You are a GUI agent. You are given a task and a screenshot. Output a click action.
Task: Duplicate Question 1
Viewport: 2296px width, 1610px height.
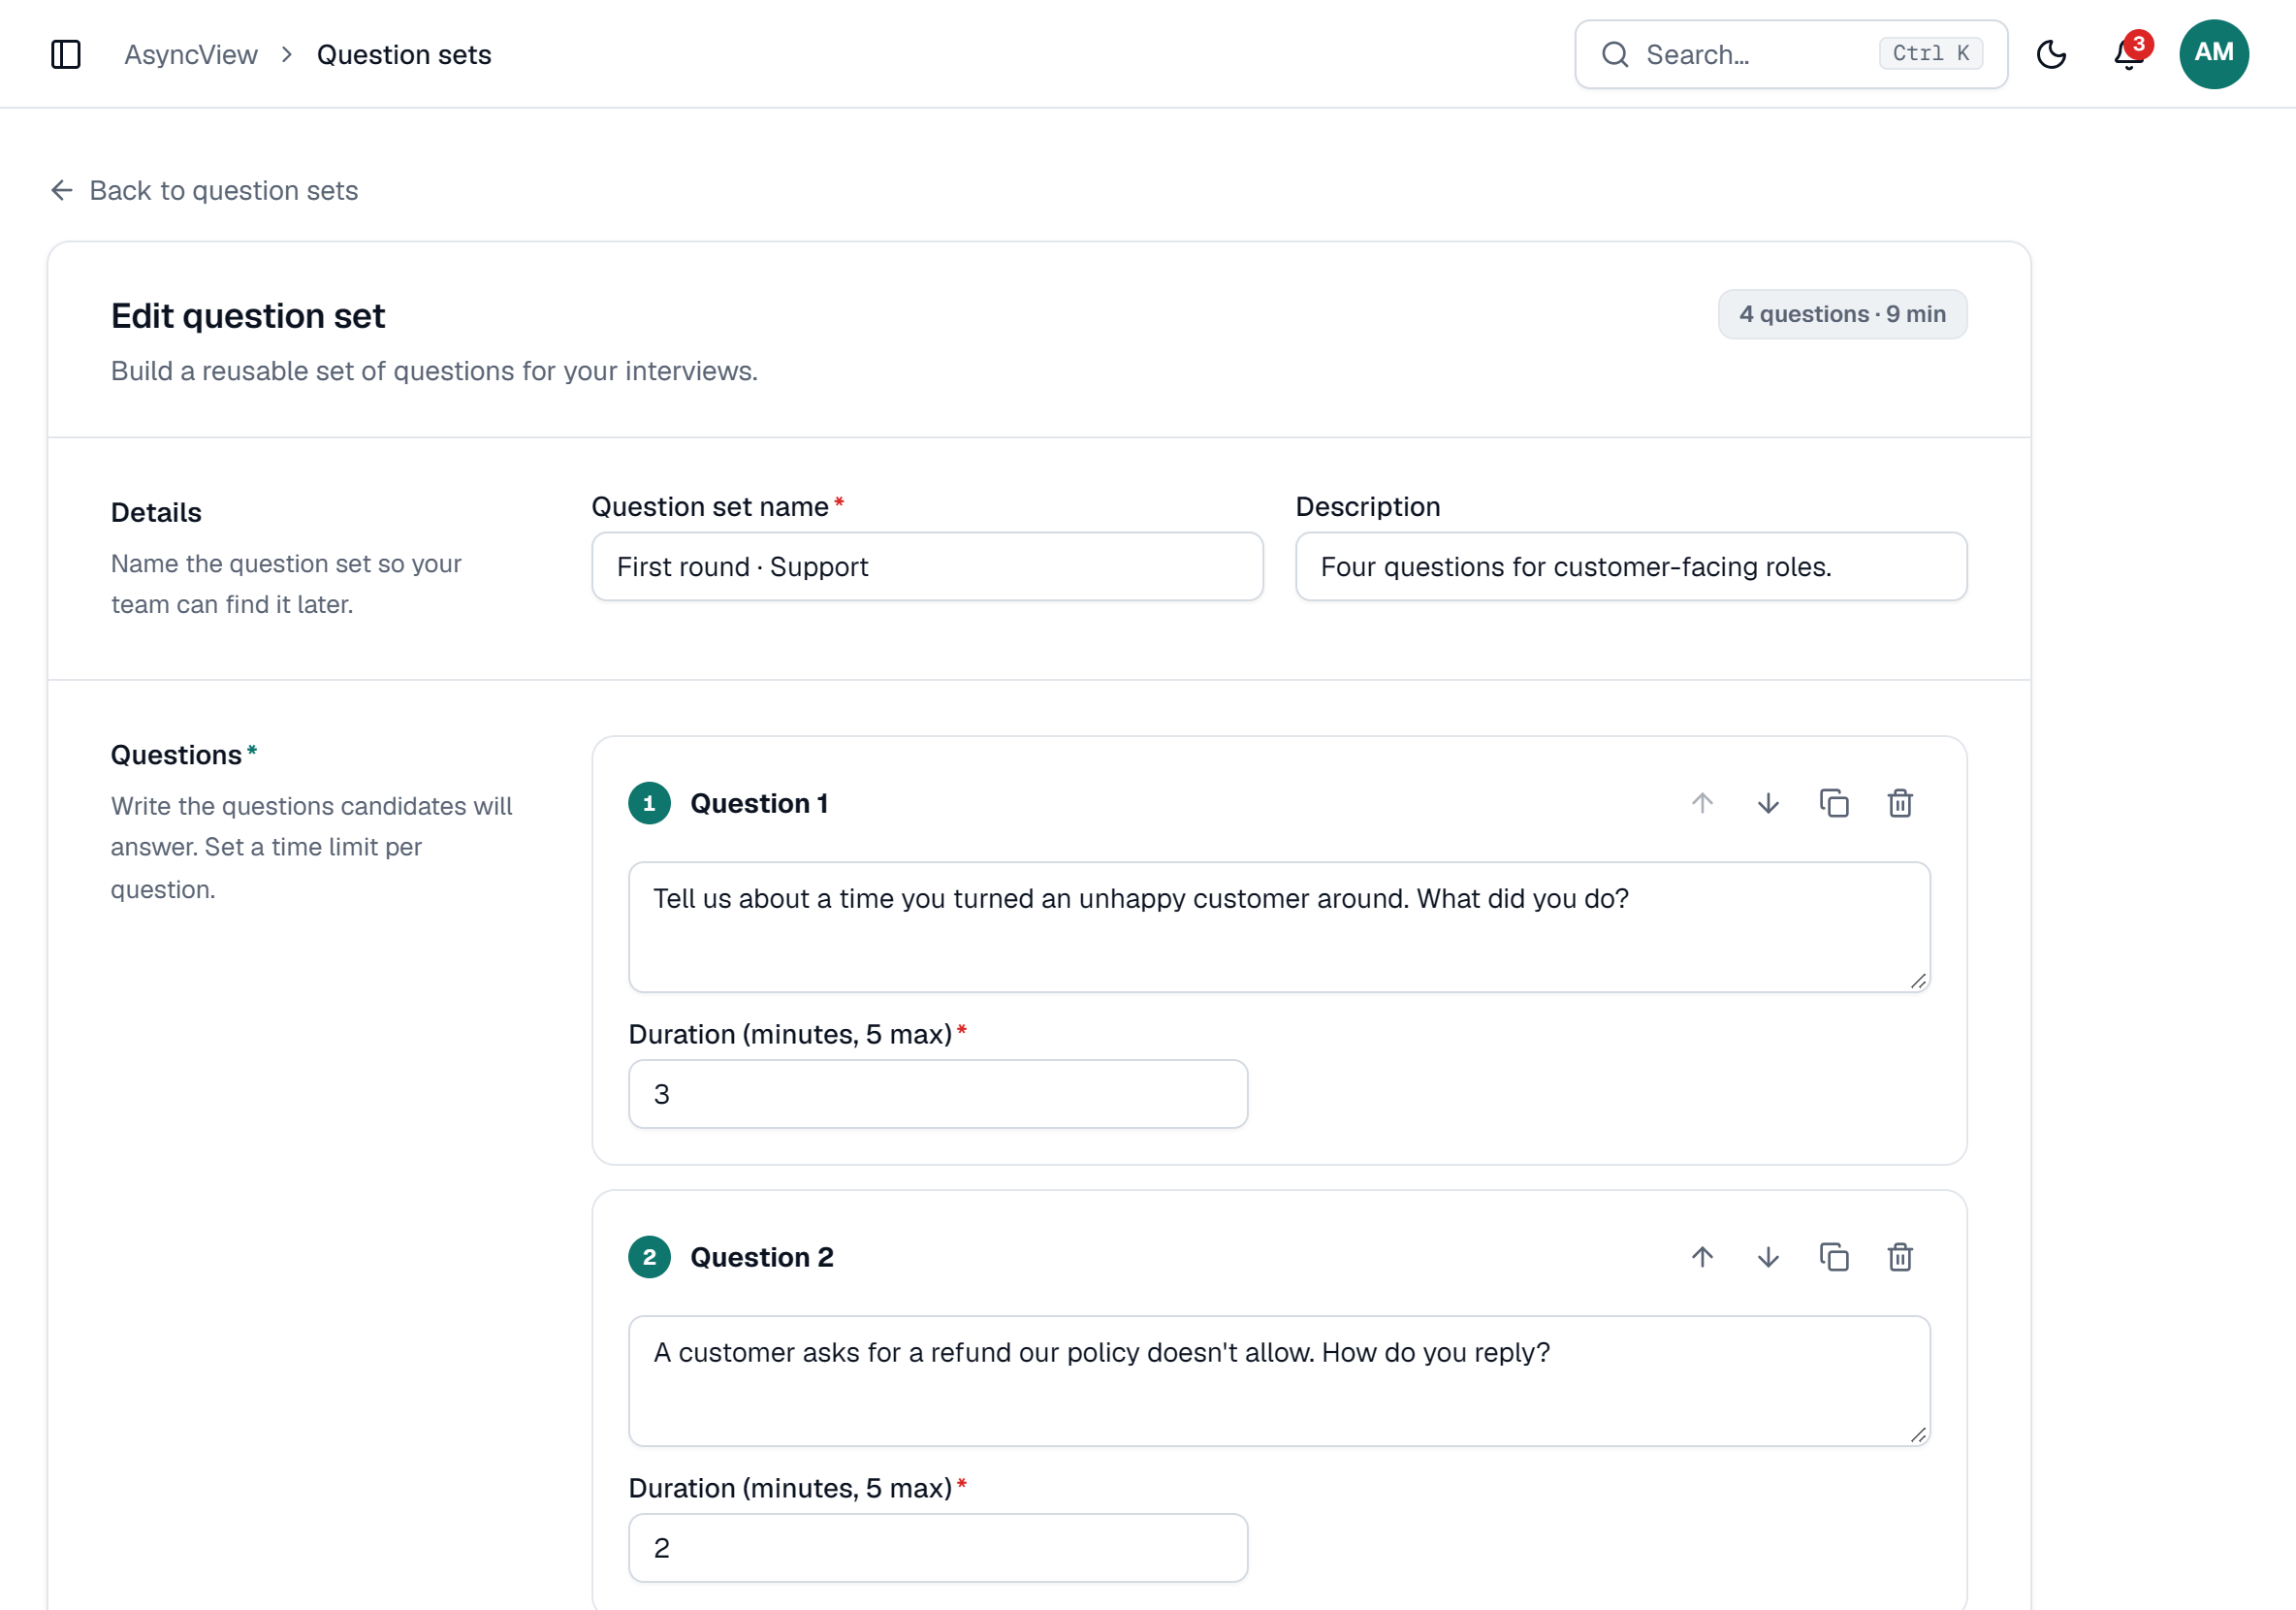click(x=1834, y=803)
